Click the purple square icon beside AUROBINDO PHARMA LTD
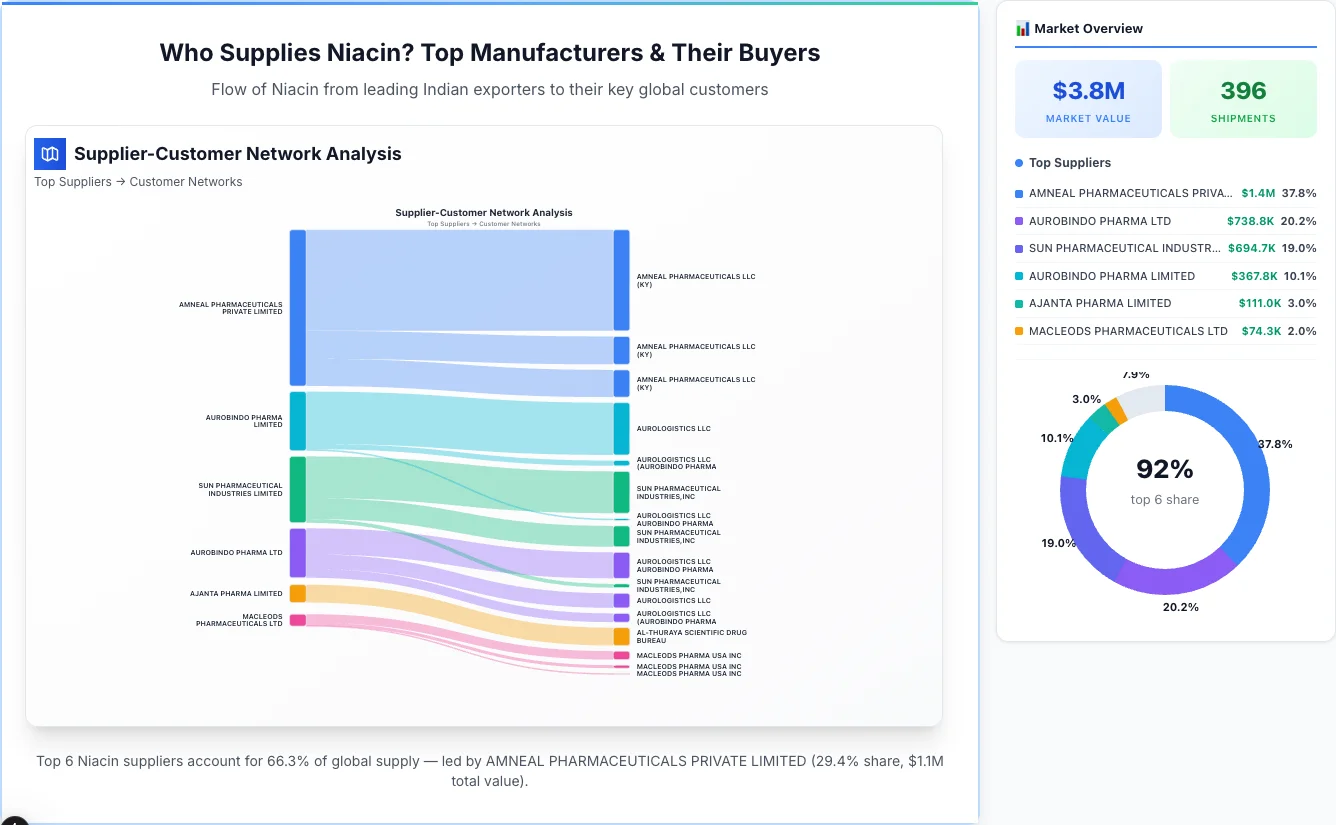 (1018, 221)
